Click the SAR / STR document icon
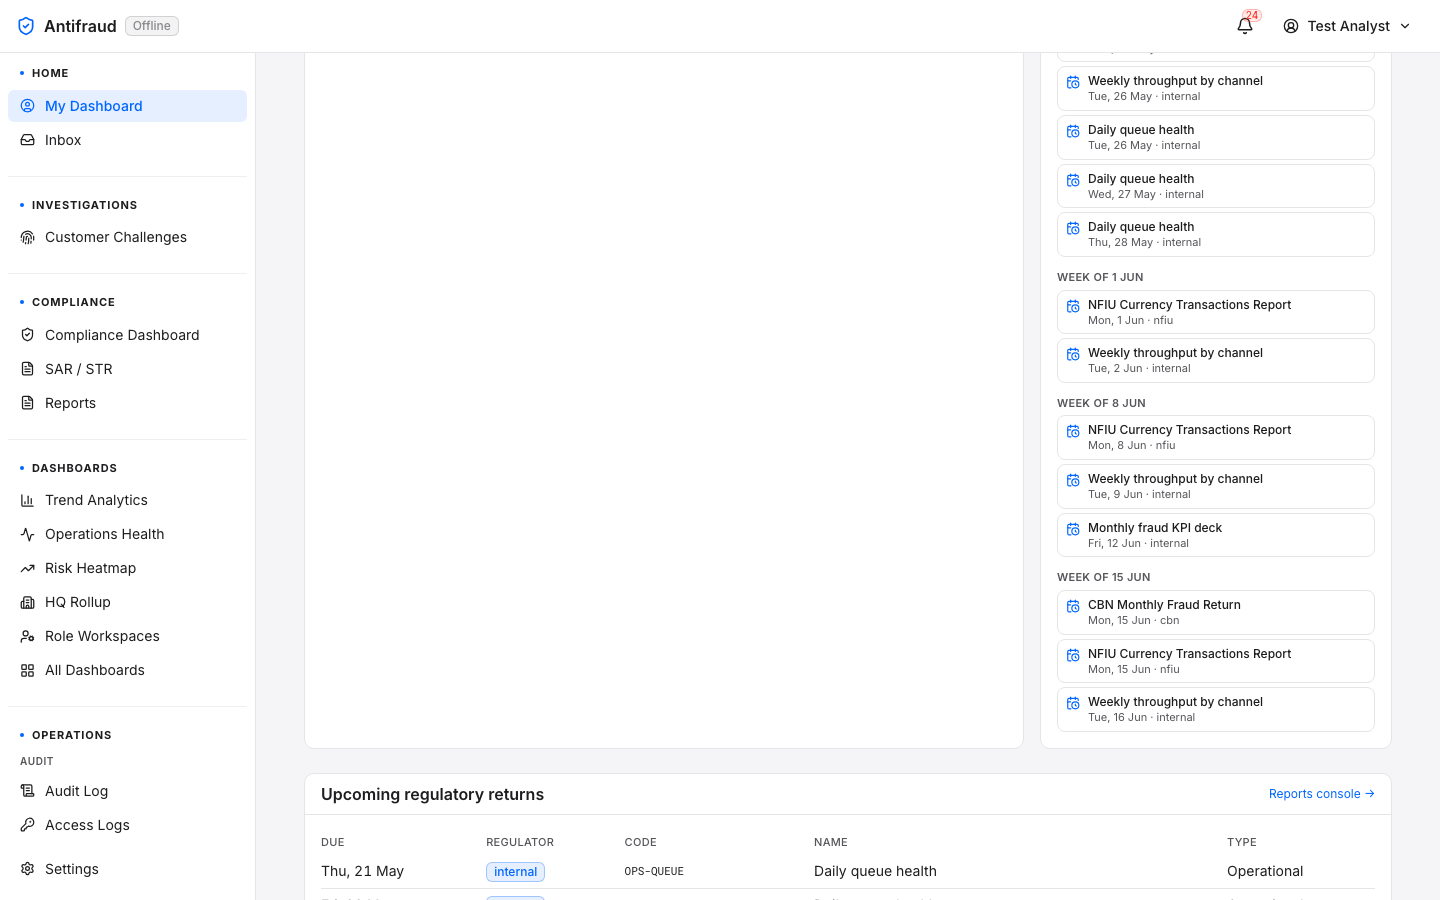Viewport: 1440px width, 900px height. (x=27, y=369)
